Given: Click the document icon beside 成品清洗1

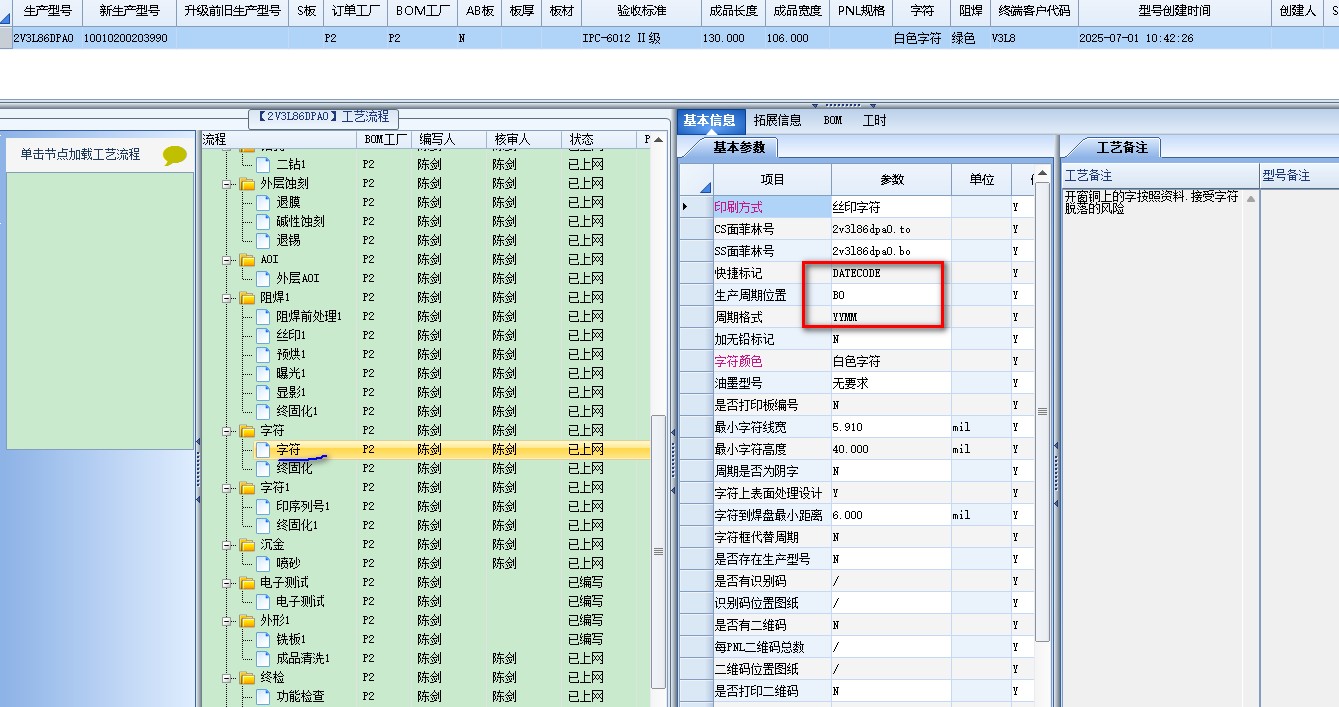Looking at the screenshot, I should [263, 658].
